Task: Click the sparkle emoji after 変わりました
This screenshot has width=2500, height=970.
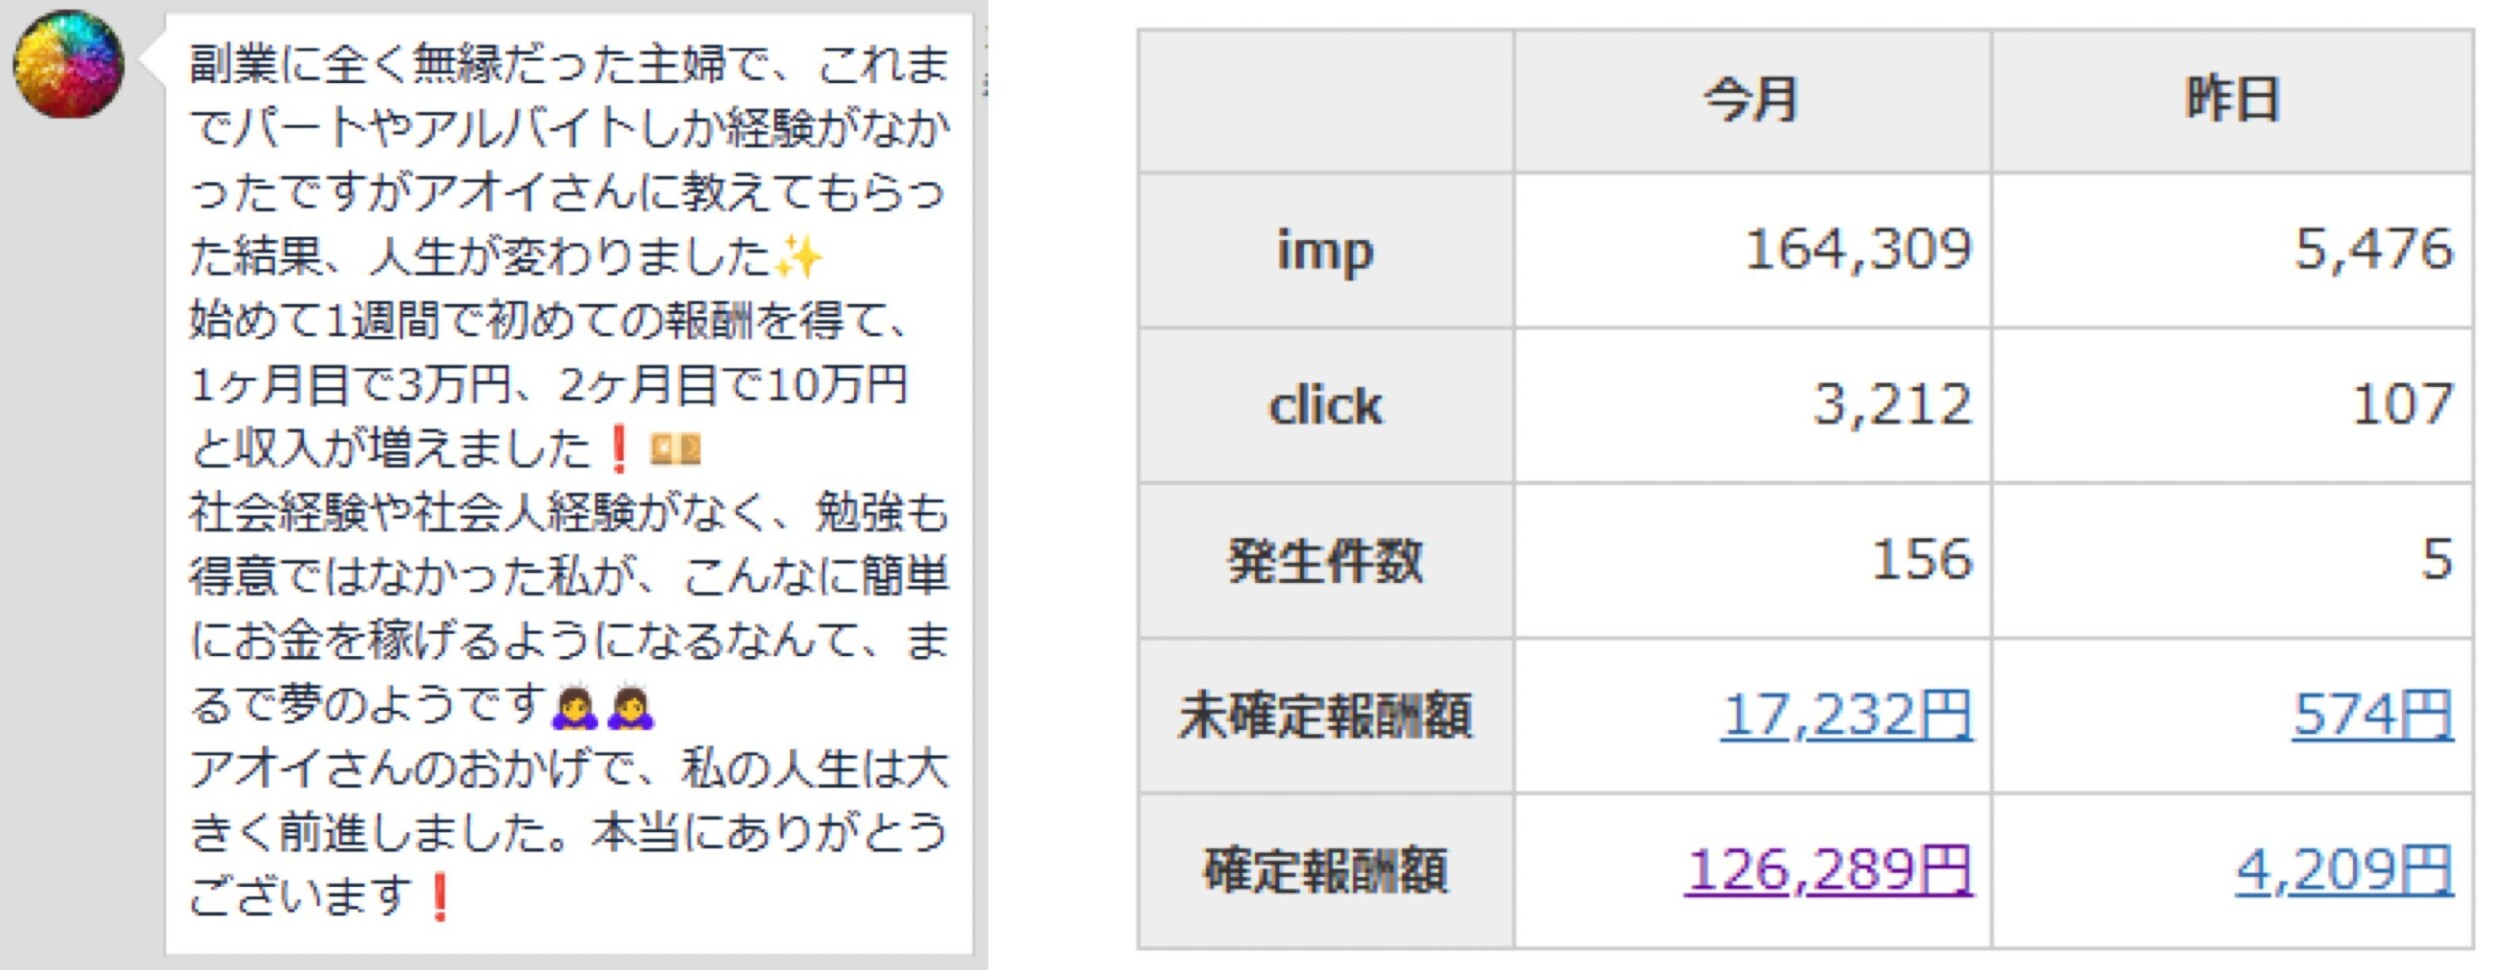Action: 798,258
